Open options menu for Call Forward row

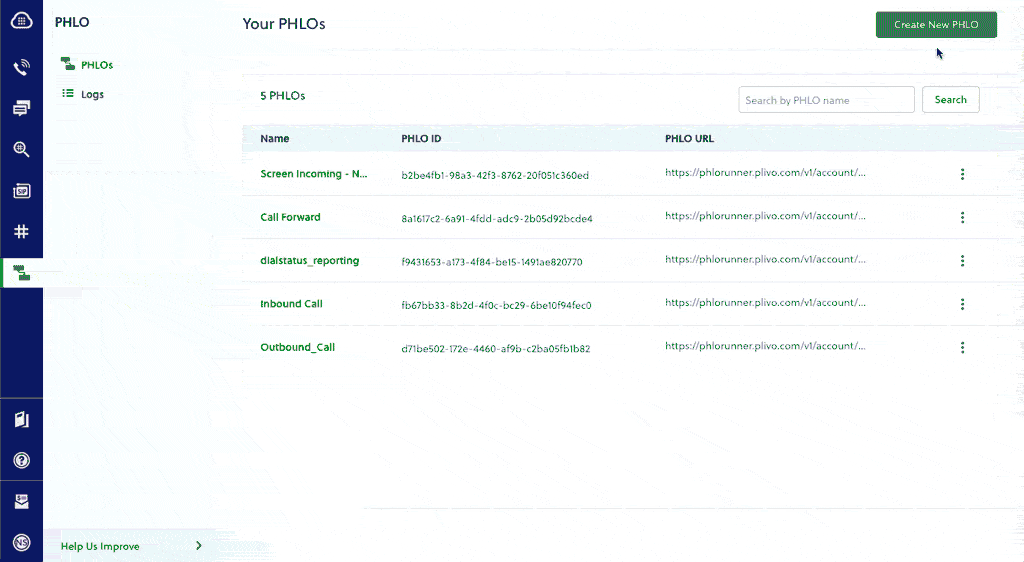[x=962, y=217]
